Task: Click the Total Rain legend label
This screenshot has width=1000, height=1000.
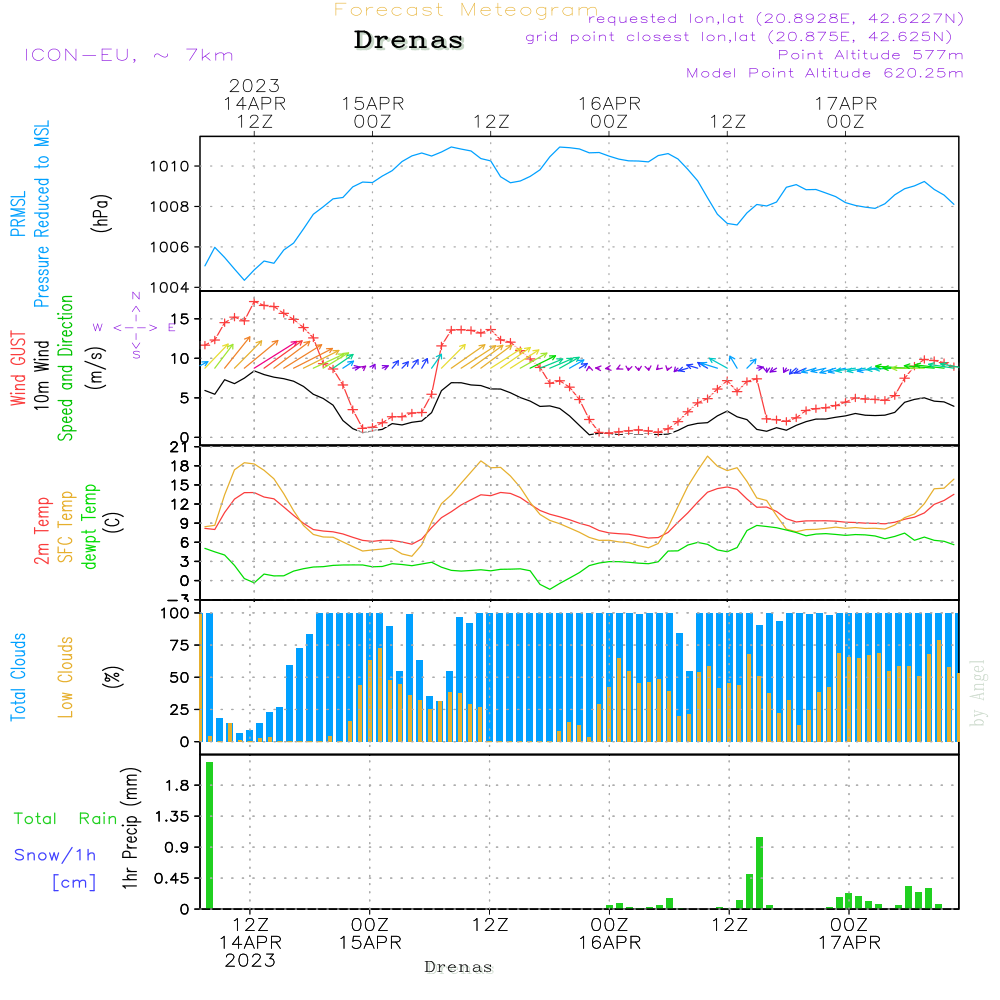Action: [65, 819]
